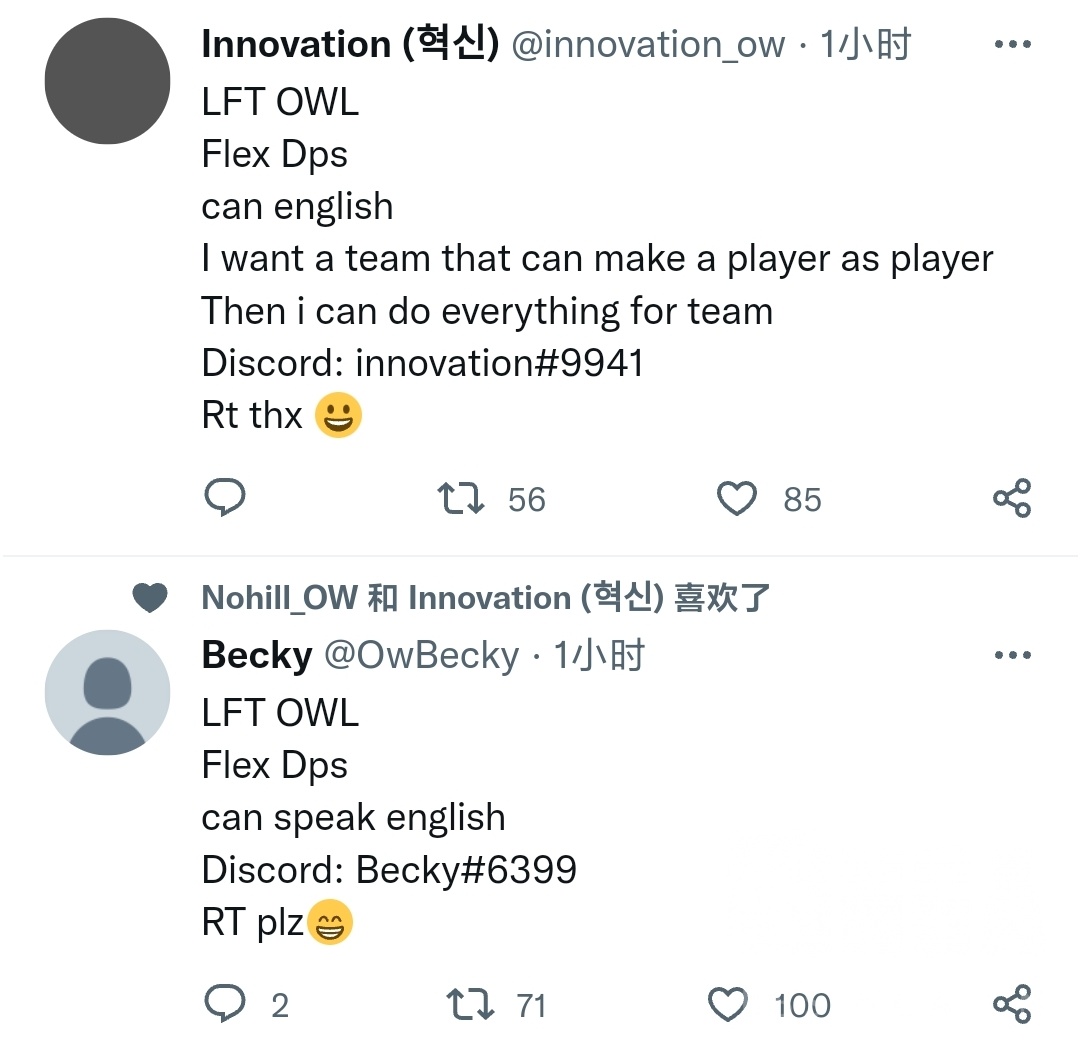This screenshot has height=1048, width=1080.
Task: Go to @OwBecky profile handle
Action: [421, 656]
